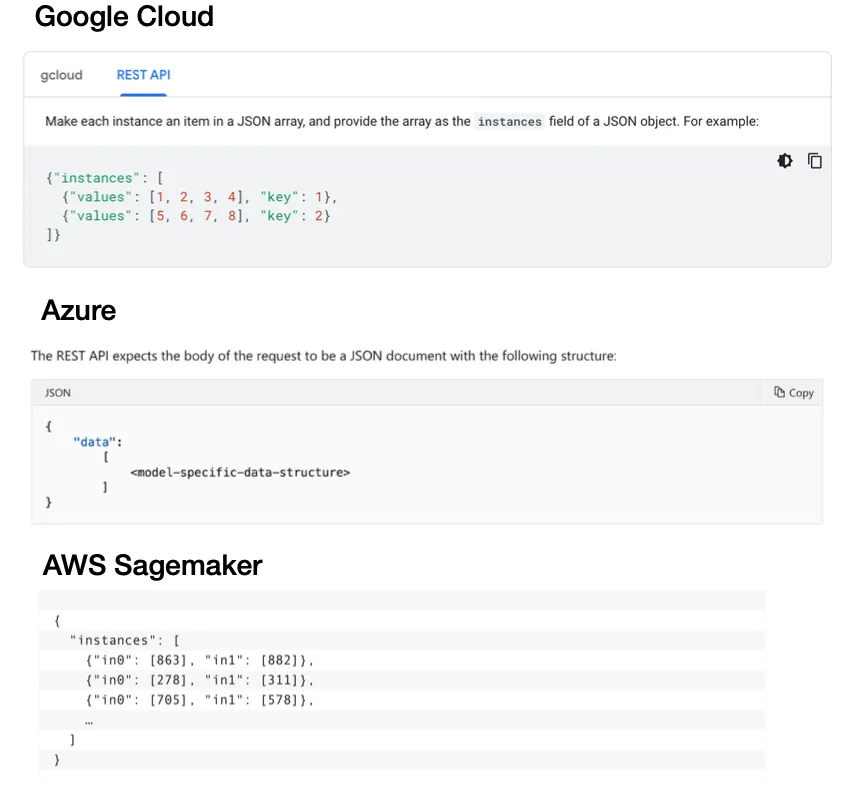
Task: Click the Sagemaker line containing 863 and 882
Action: tap(200, 660)
